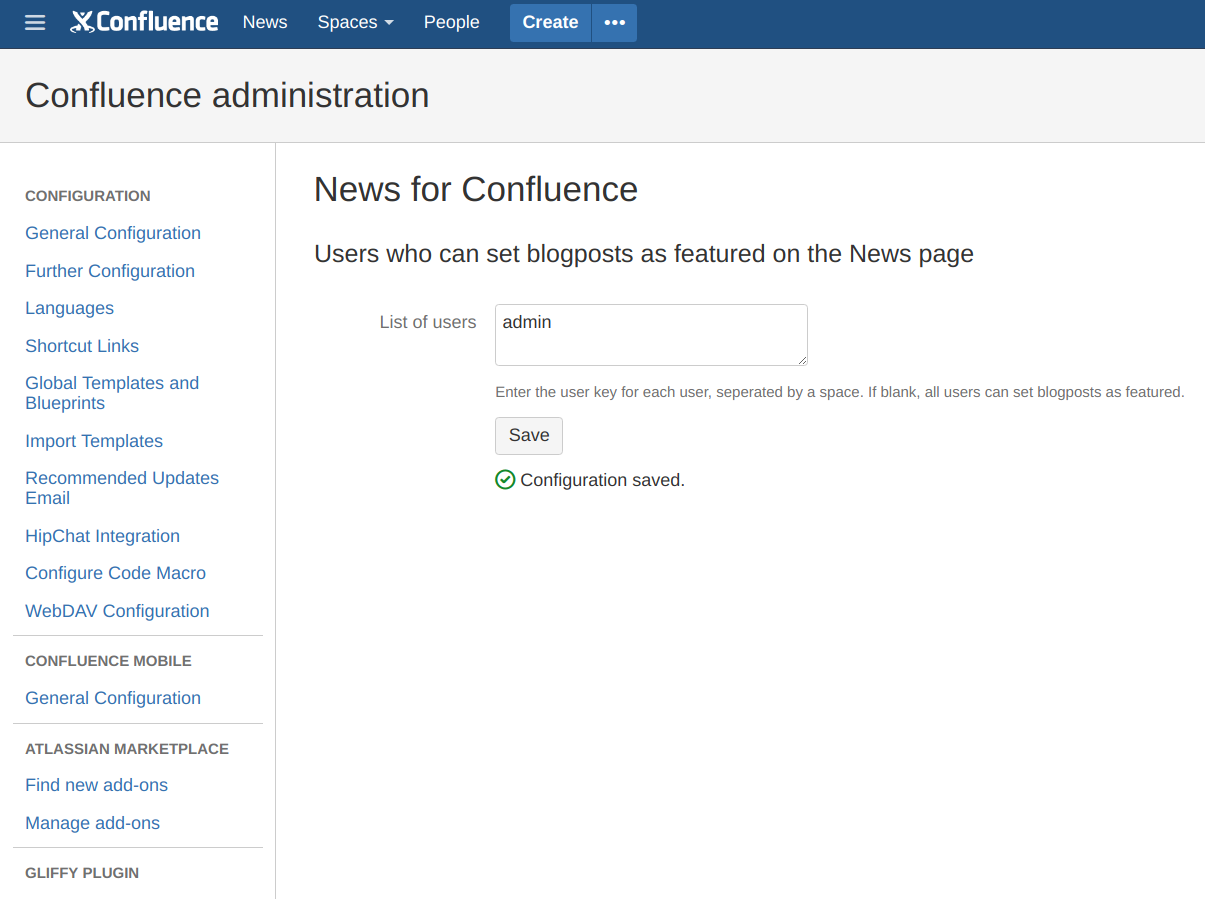Click the Confluence logo
The height and width of the screenshot is (899, 1205).
[144, 22]
